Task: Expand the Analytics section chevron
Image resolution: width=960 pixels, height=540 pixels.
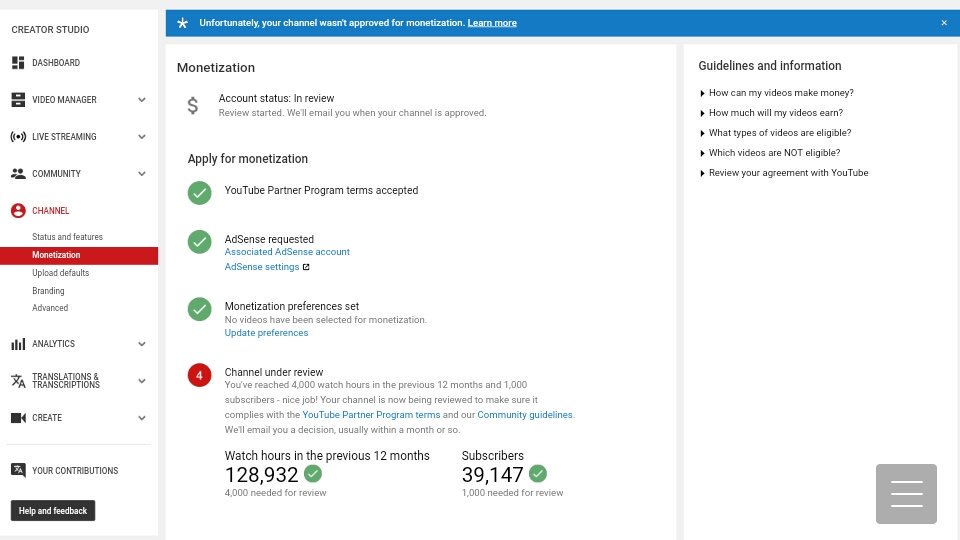Action: [142, 344]
